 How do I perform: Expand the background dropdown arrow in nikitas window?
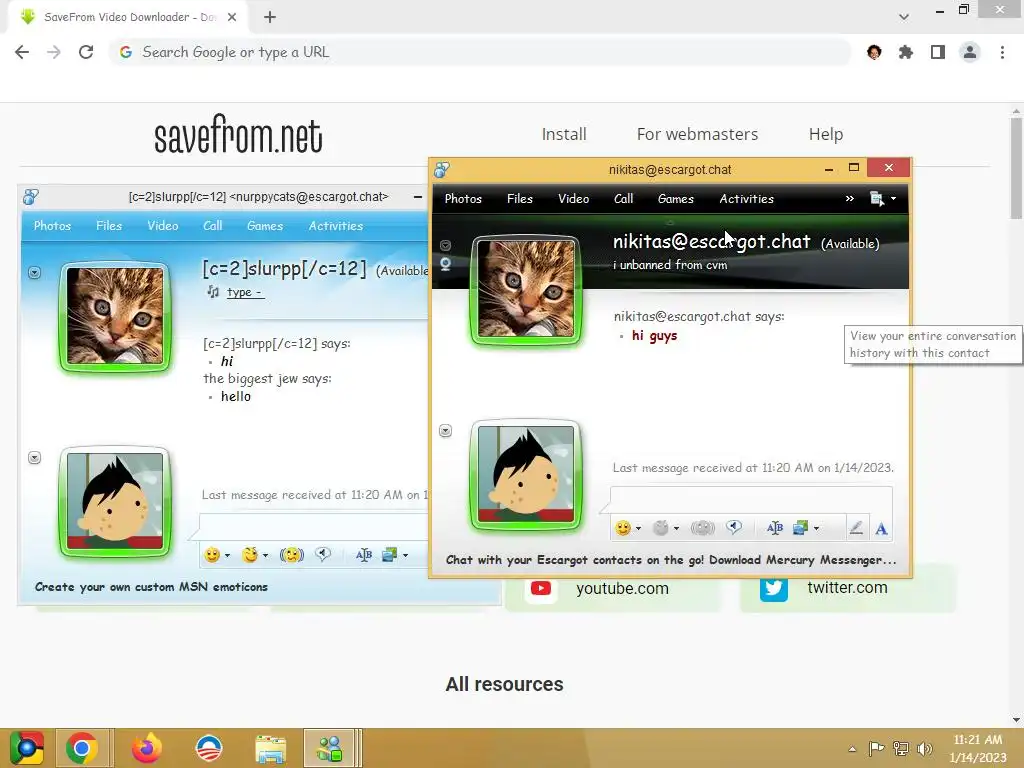(816, 528)
